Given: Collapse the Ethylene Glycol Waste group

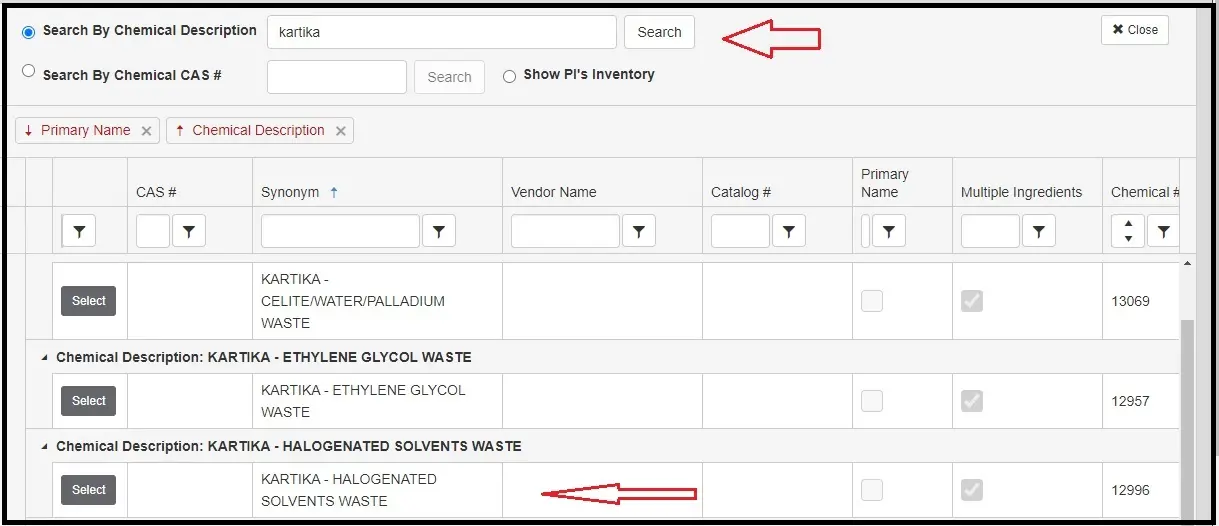Looking at the screenshot, I should click(44, 357).
